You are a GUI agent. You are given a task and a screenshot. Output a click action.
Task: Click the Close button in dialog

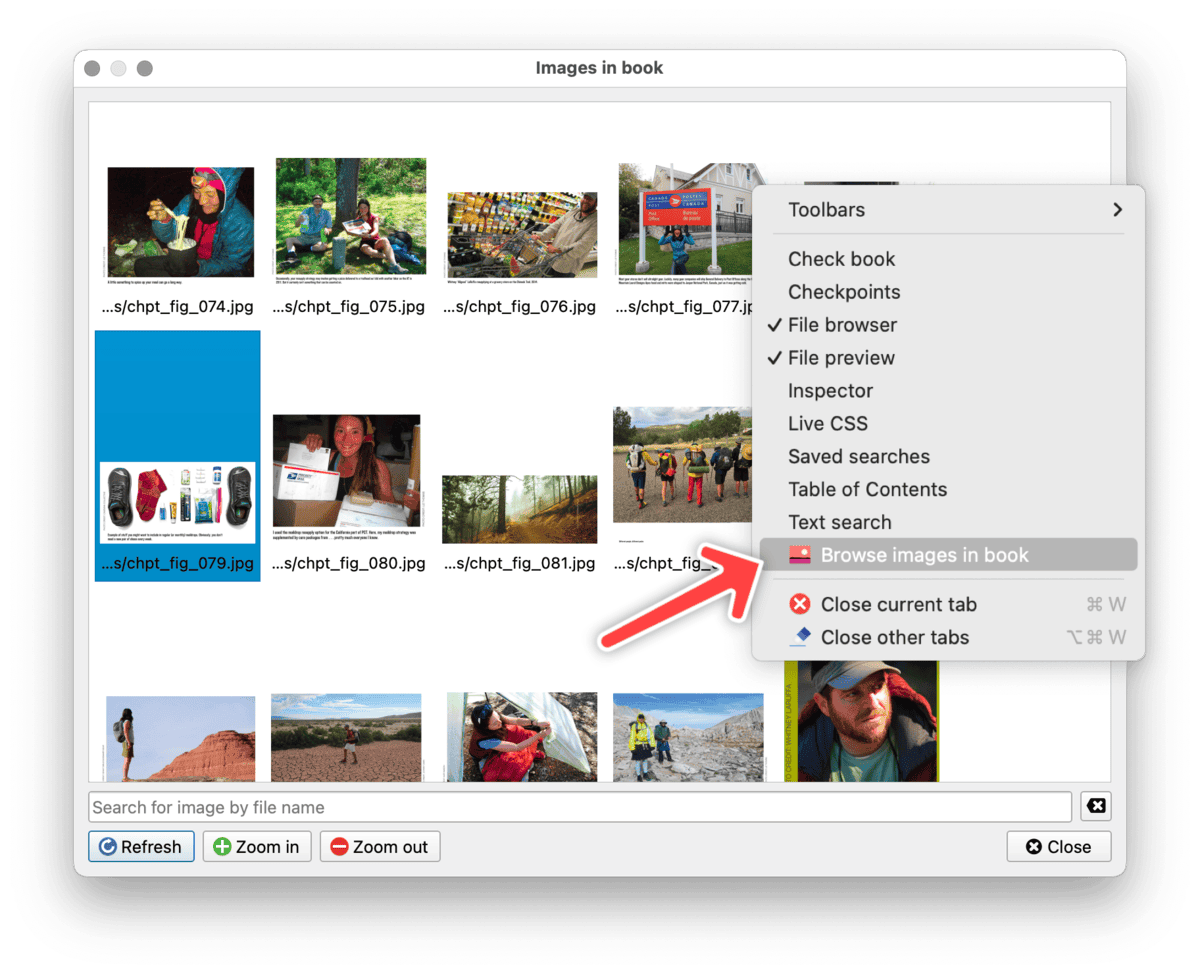(x=1058, y=847)
